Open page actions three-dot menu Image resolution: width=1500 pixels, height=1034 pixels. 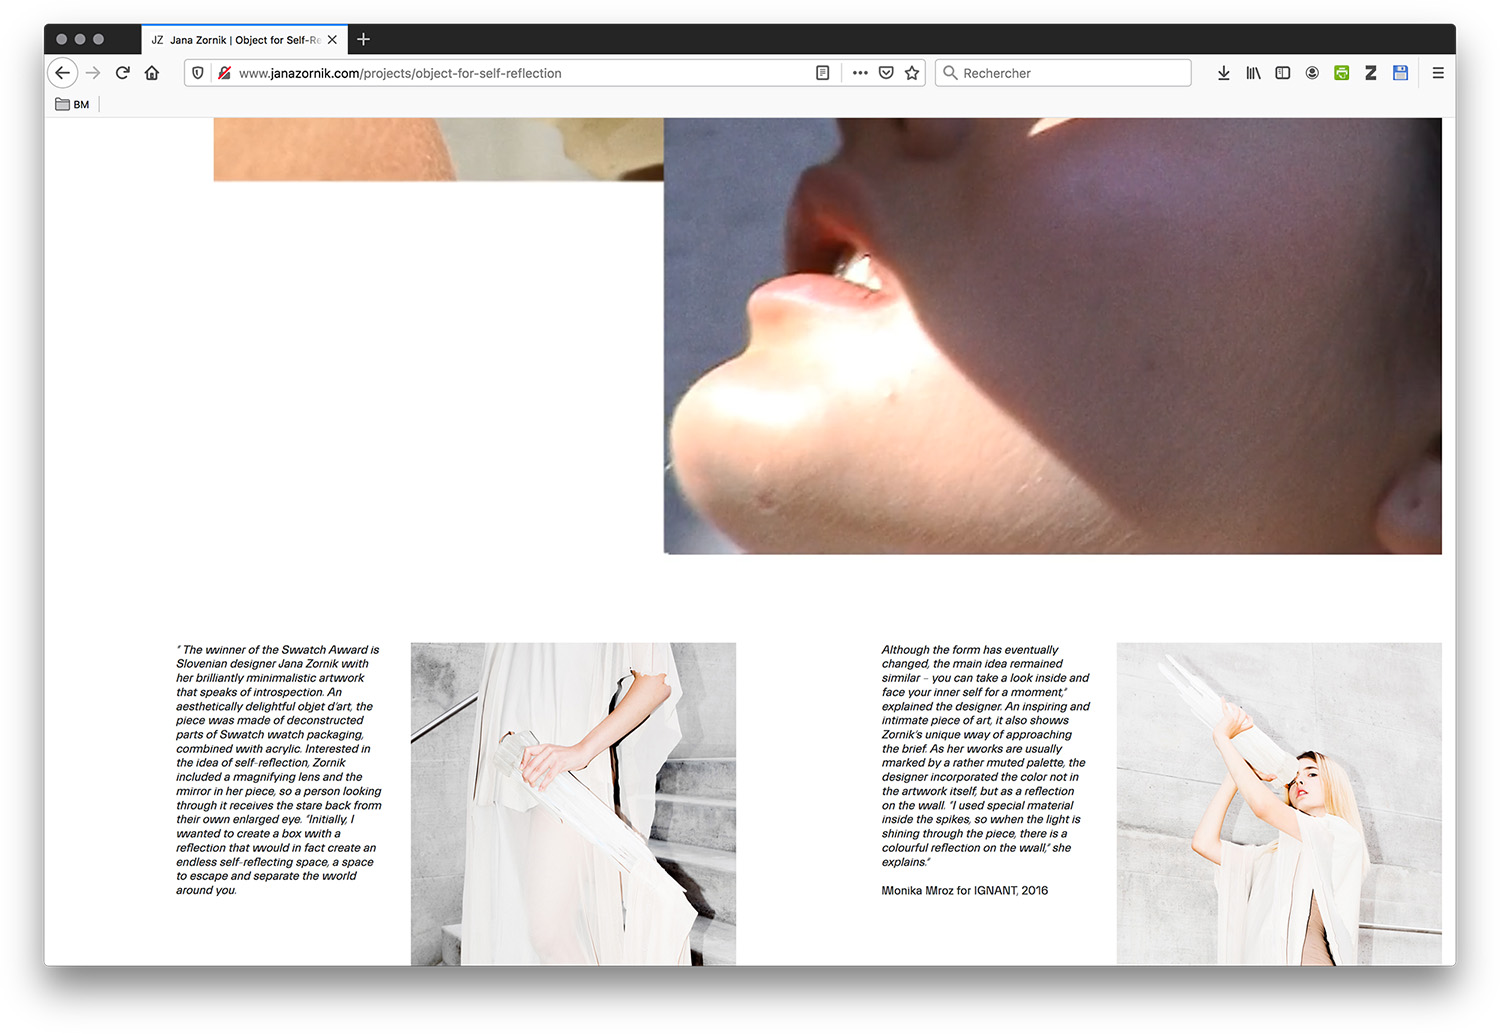(859, 73)
